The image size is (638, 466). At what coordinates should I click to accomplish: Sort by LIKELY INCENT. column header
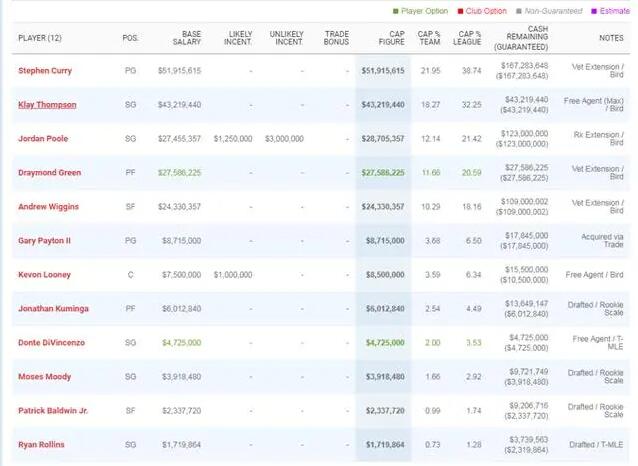click(238, 38)
